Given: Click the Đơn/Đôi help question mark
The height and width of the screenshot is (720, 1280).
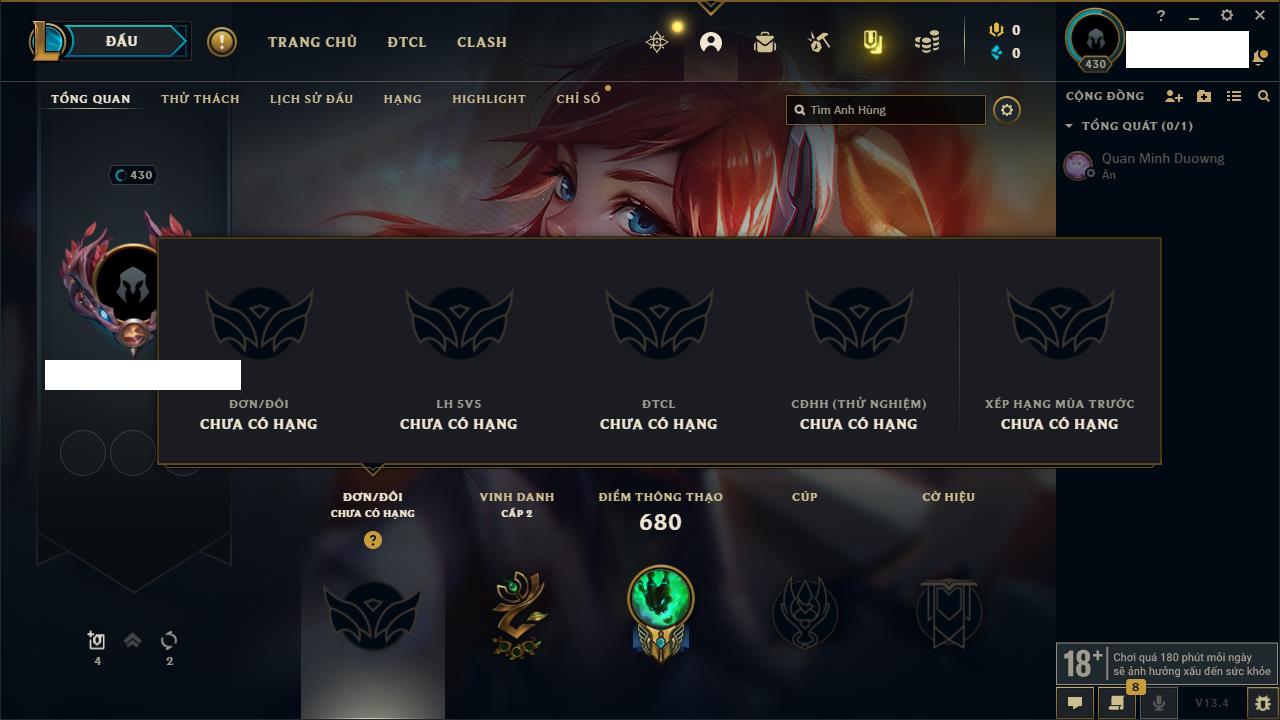Looking at the screenshot, I should [373, 540].
